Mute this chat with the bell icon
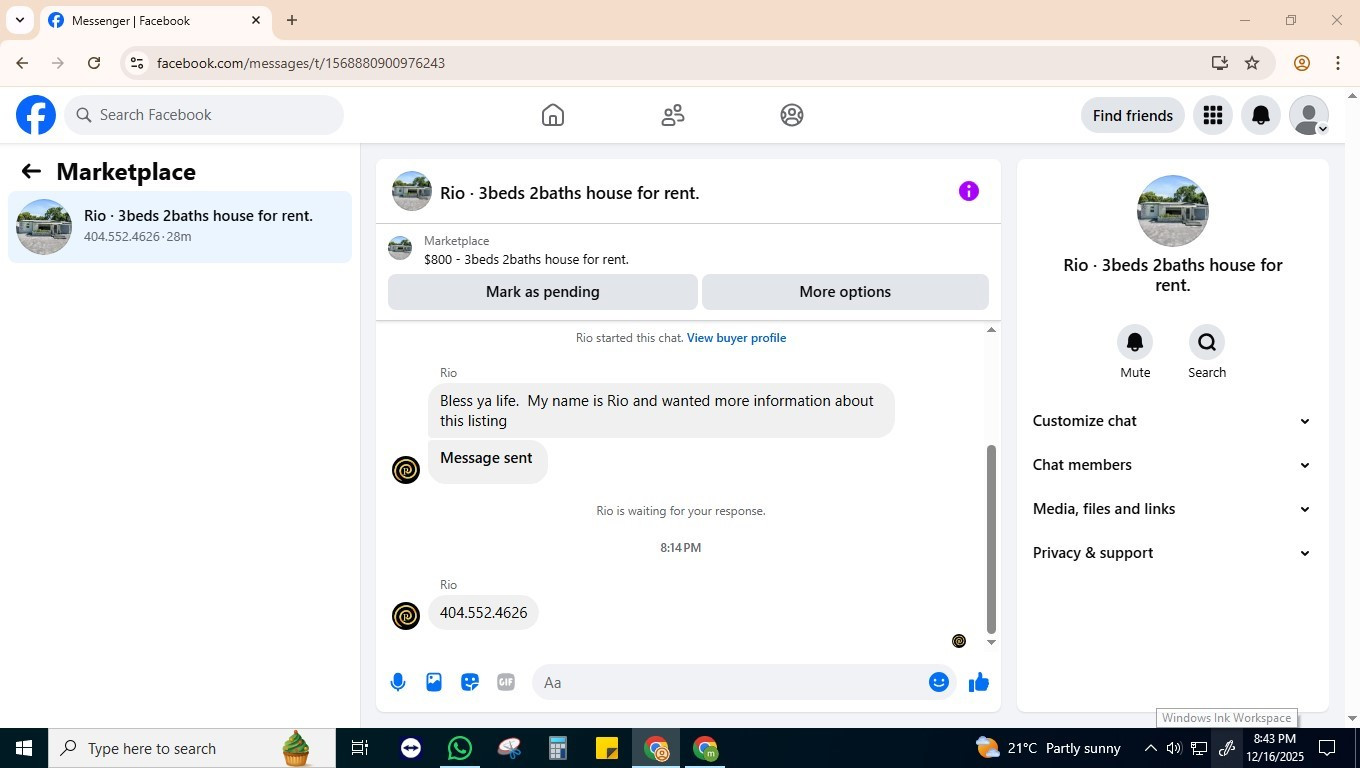Screen dimensions: 1360x768 tap(1135, 342)
